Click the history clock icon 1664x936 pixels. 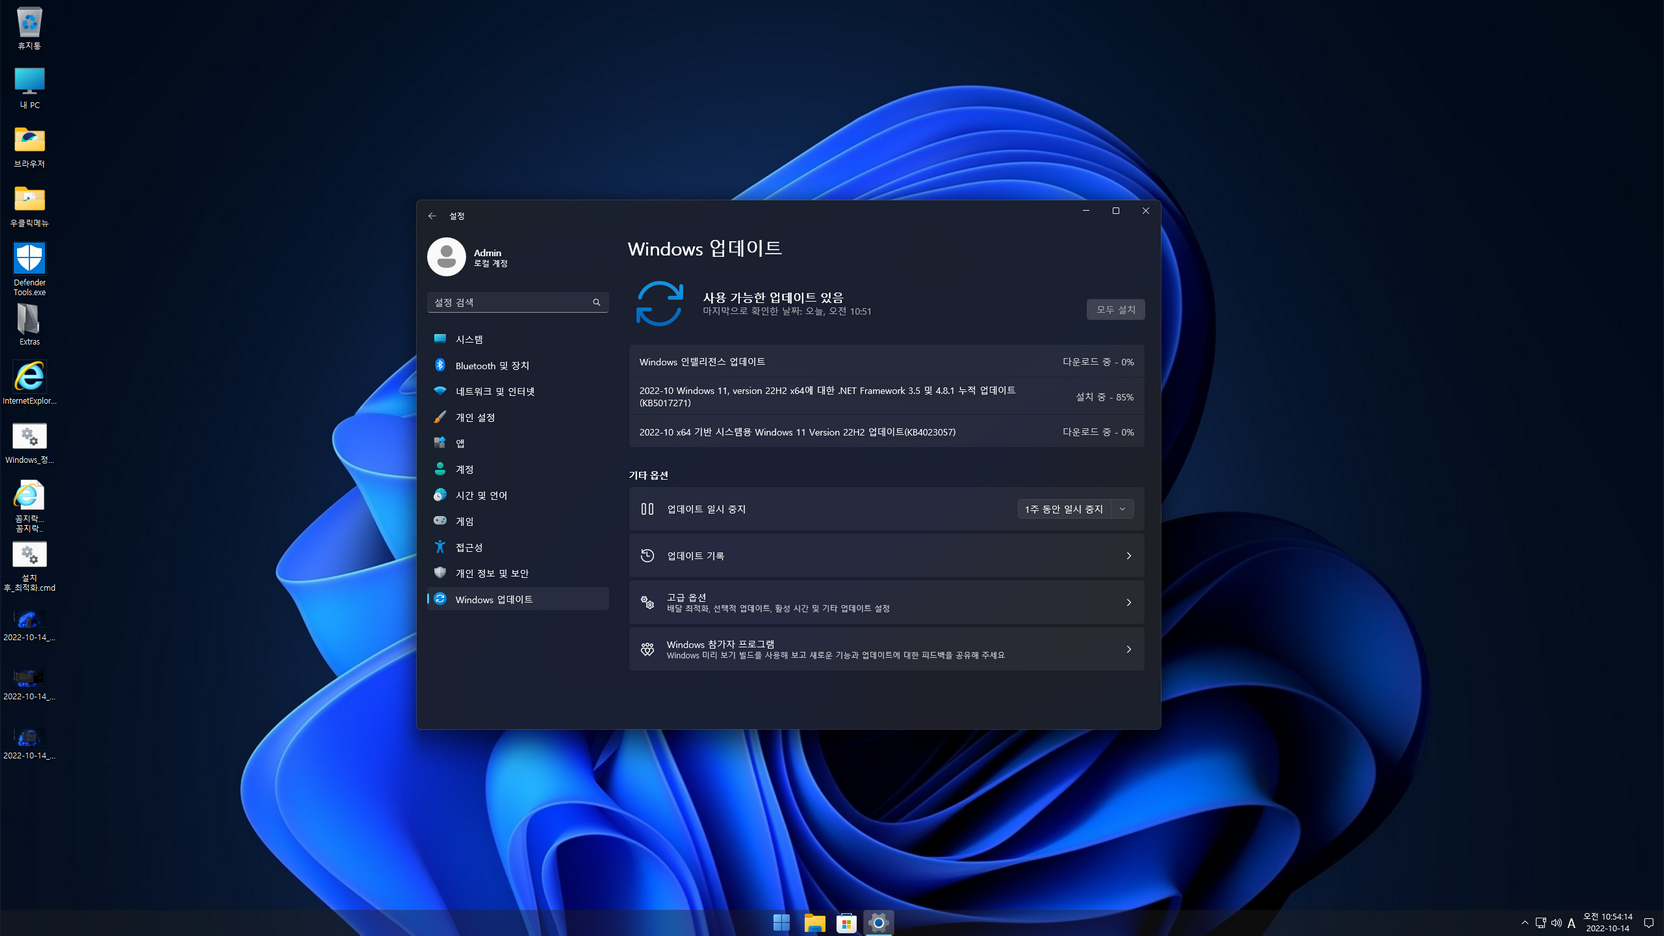[x=647, y=556]
